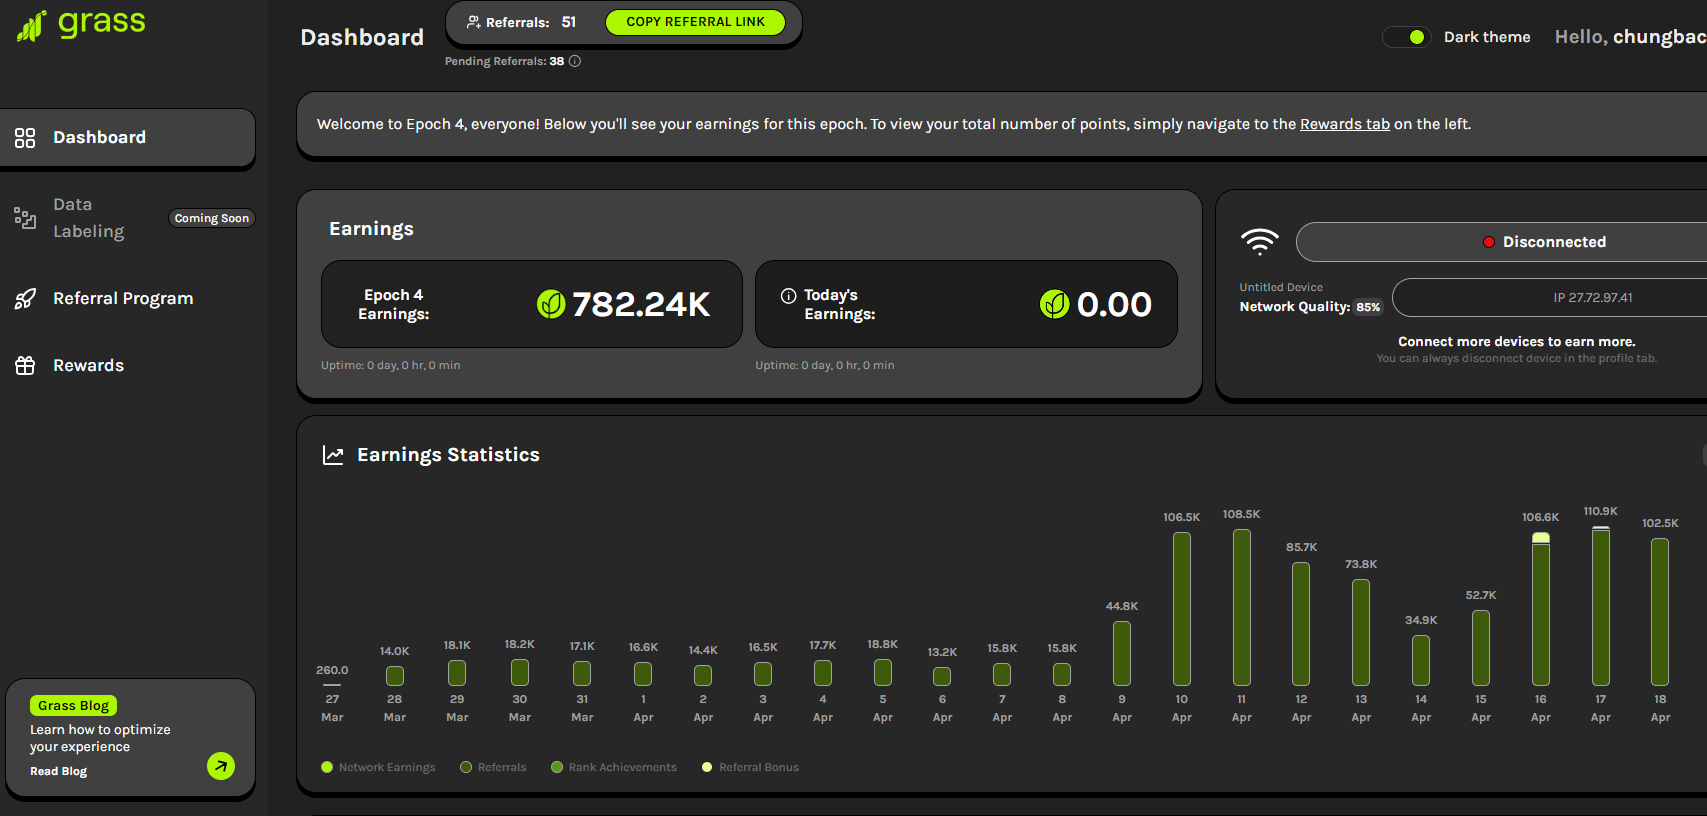Click the Pending Referrals info icon
Image resolution: width=1707 pixels, height=816 pixels.
575,61
